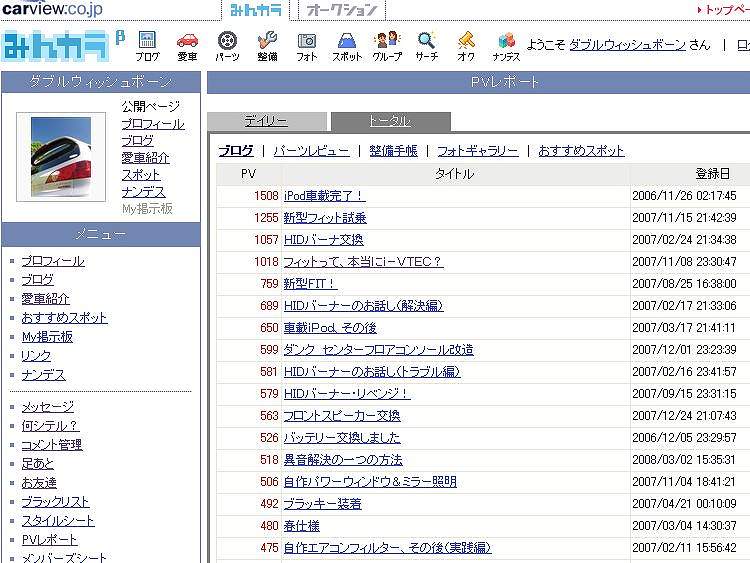The height and width of the screenshot is (563, 750).
Task: Open スタイルシート in the left menu
Action: point(58,521)
